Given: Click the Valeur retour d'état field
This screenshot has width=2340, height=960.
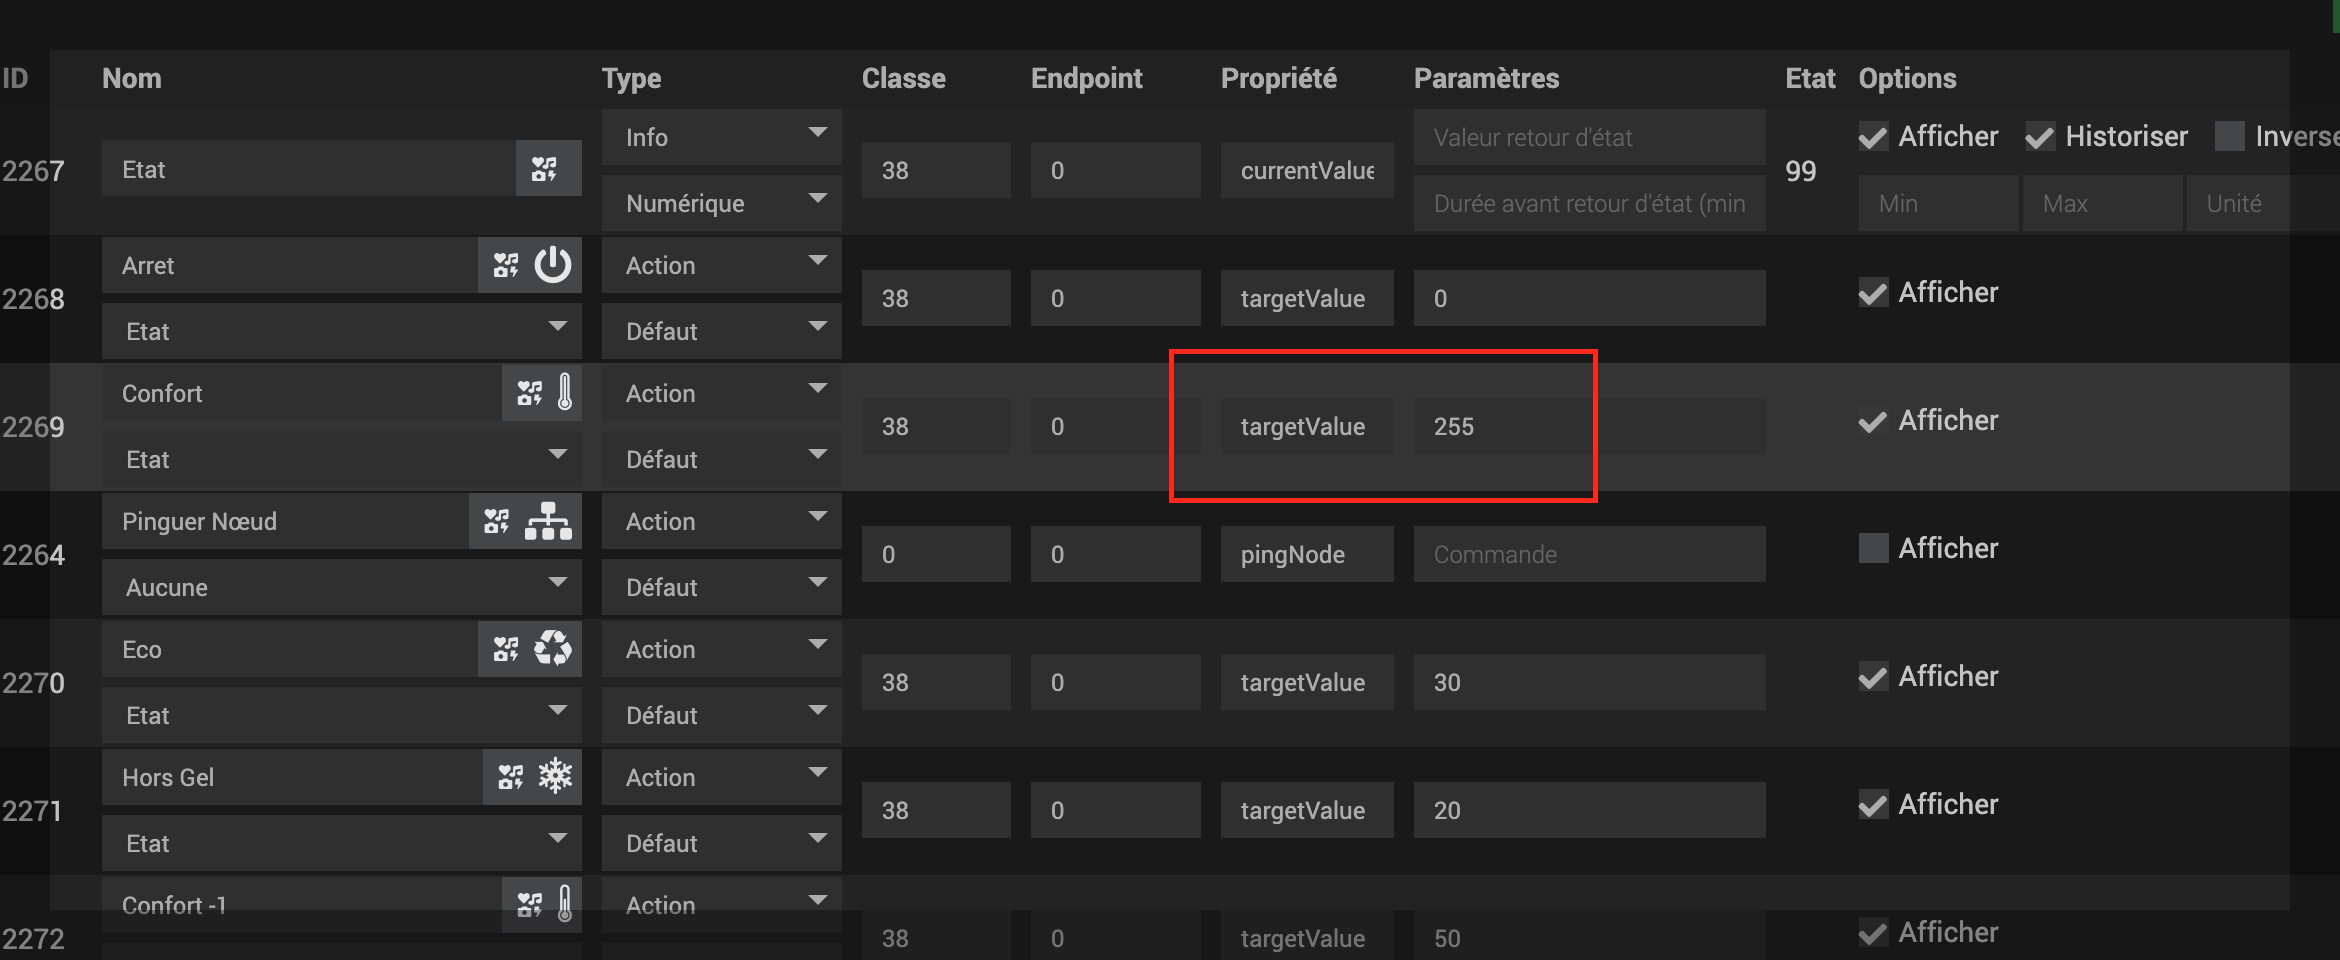Looking at the screenshot, I should click(x=1589, y=137).
